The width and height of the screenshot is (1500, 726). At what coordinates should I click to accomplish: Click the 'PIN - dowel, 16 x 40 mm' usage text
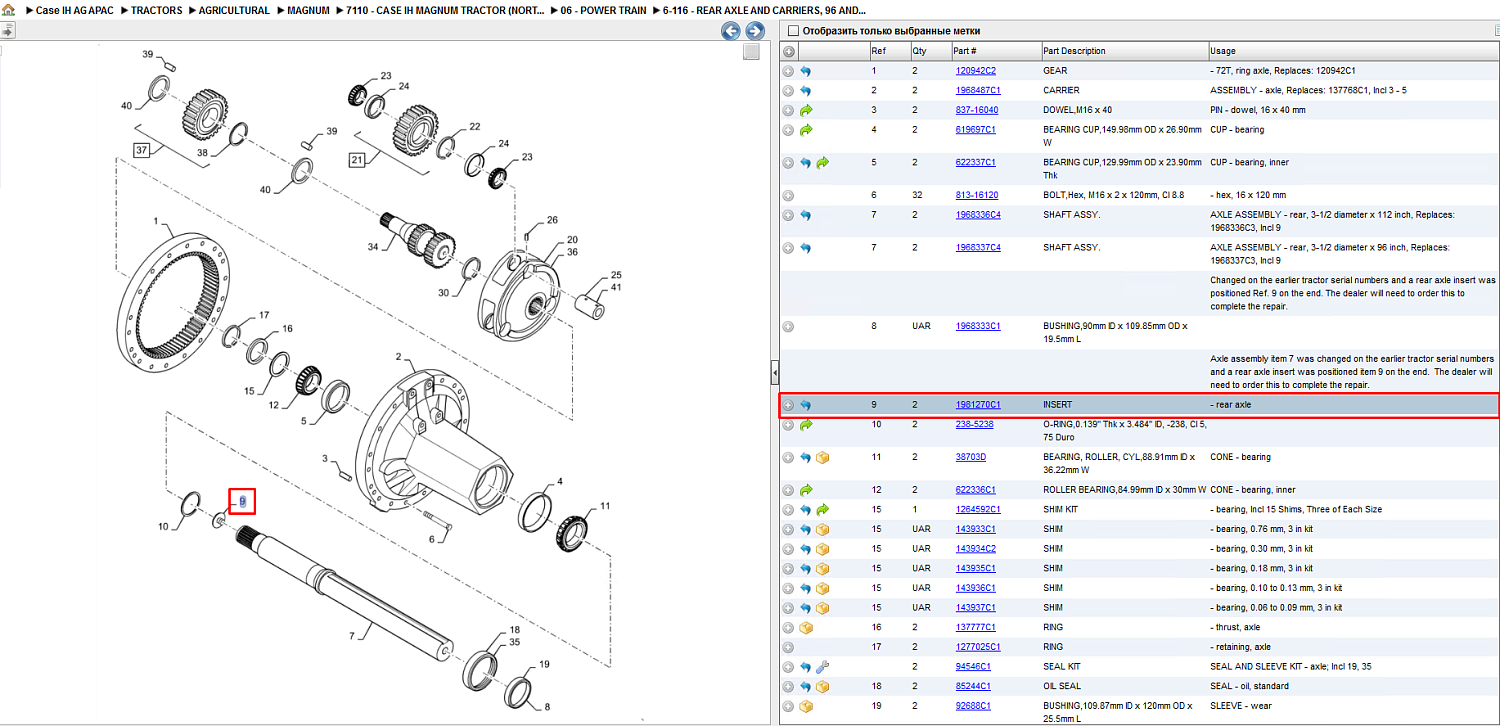[x=1258, y=110]
